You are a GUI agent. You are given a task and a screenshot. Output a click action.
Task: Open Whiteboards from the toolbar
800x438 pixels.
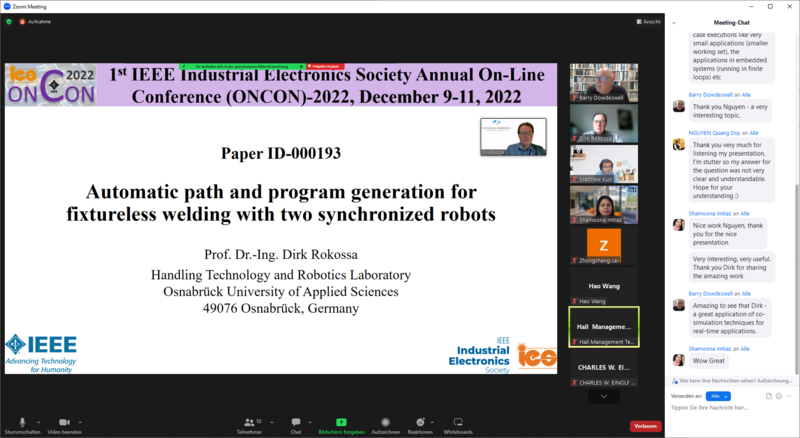(458, 425)
